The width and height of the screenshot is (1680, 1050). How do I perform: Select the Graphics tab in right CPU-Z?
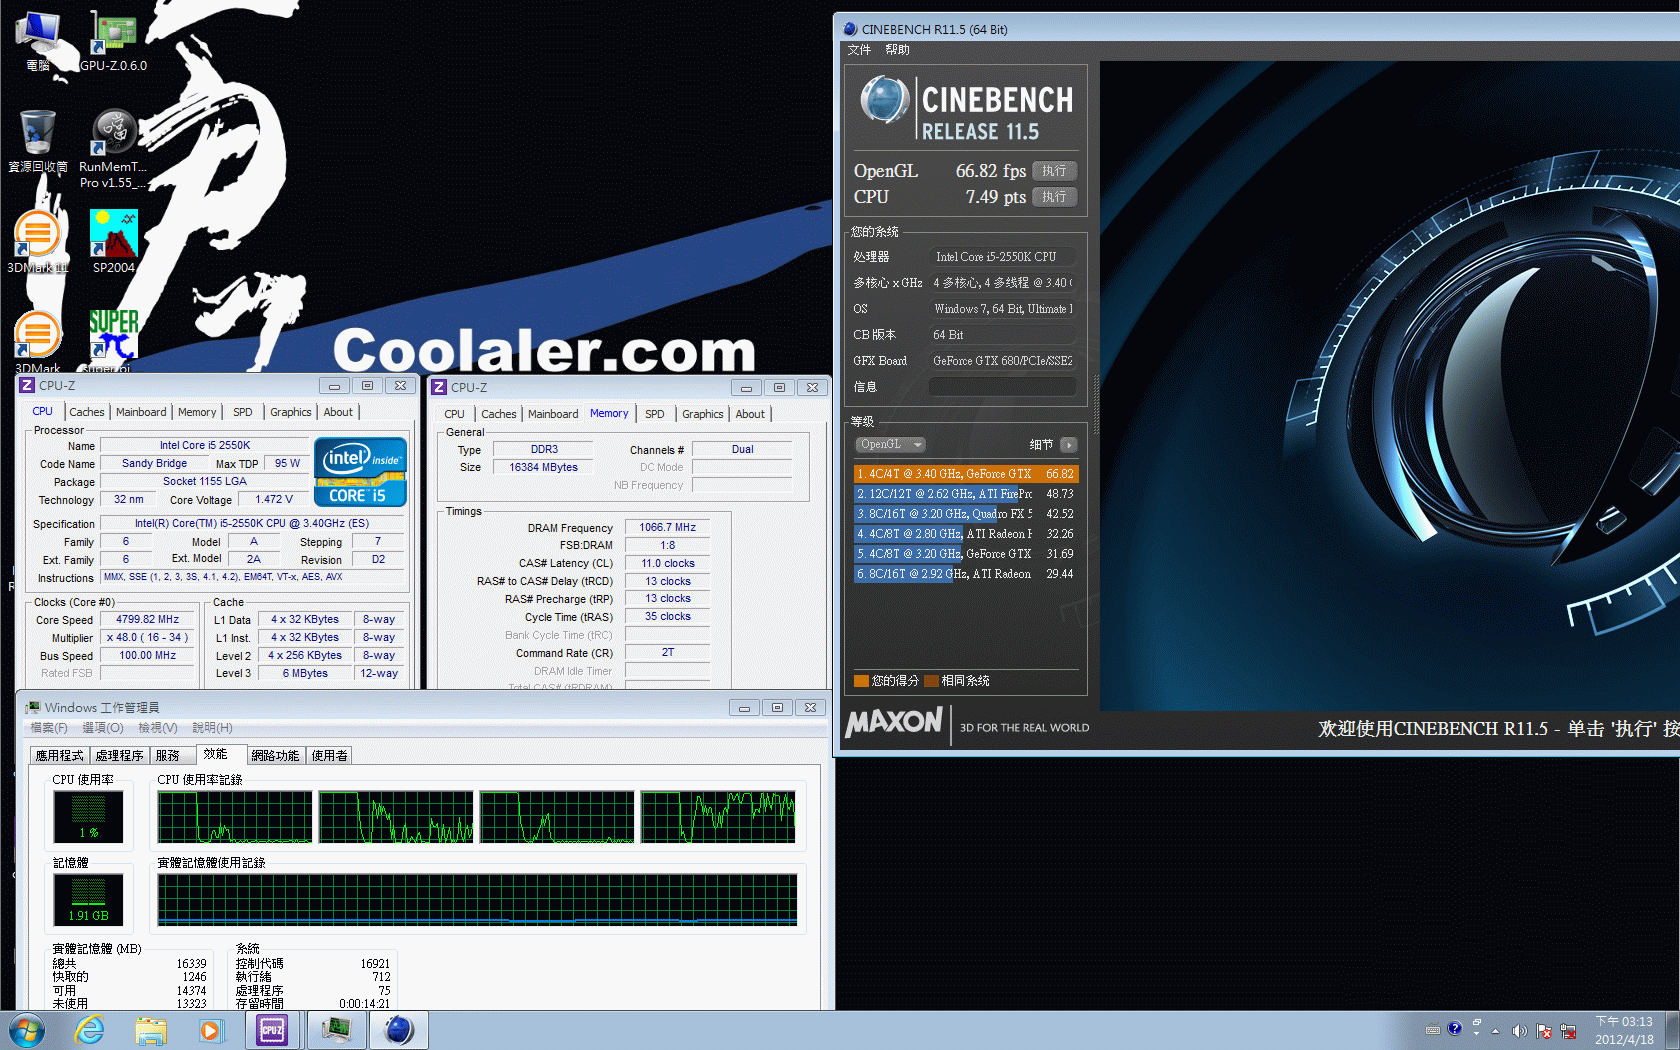click(x=703, y=414)
